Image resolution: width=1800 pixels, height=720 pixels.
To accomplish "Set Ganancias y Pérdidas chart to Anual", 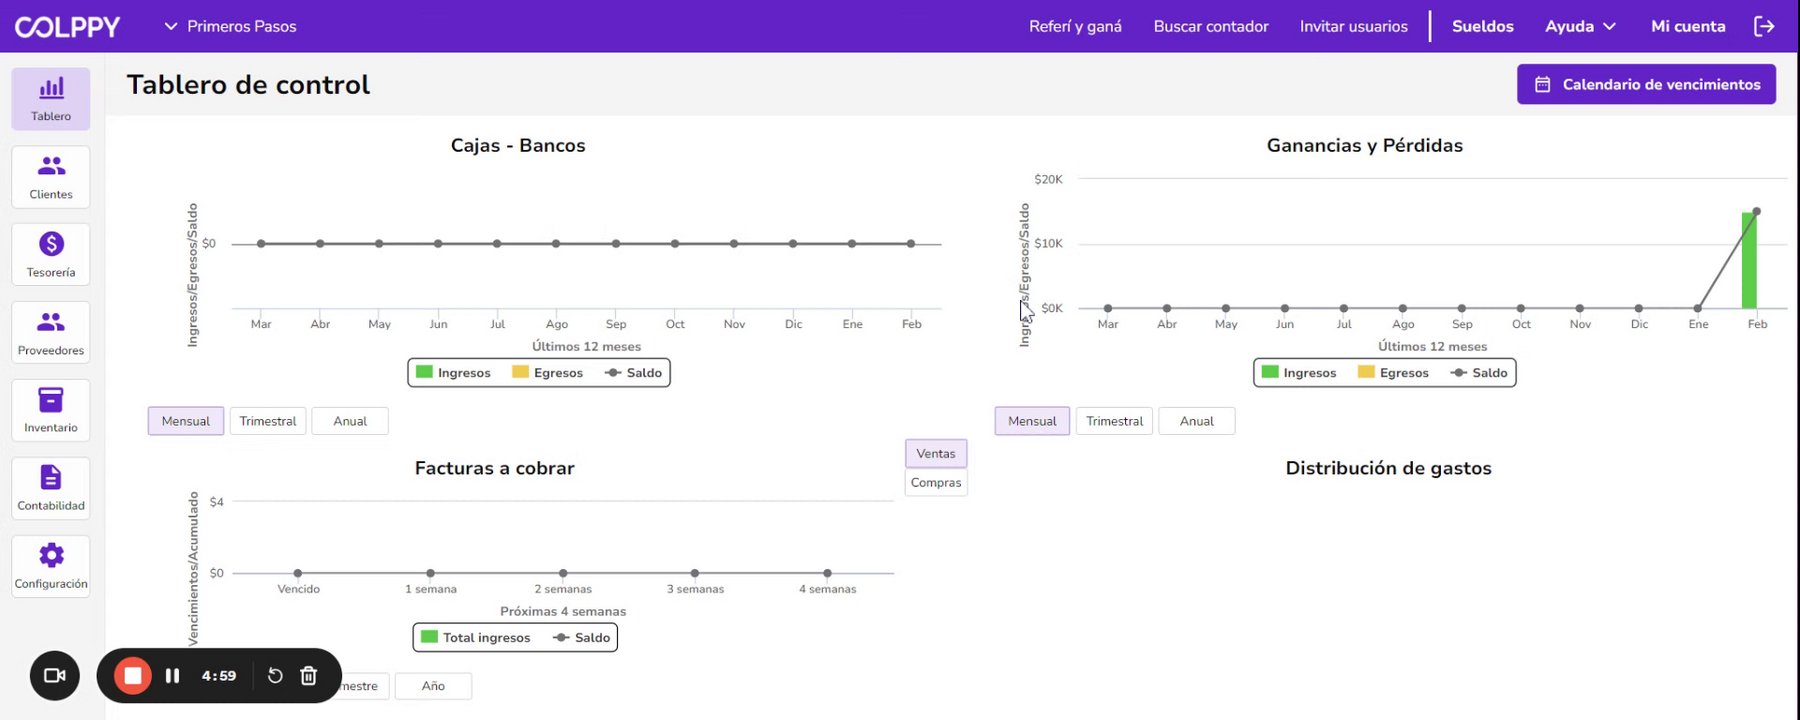I will pos(1196,421).
